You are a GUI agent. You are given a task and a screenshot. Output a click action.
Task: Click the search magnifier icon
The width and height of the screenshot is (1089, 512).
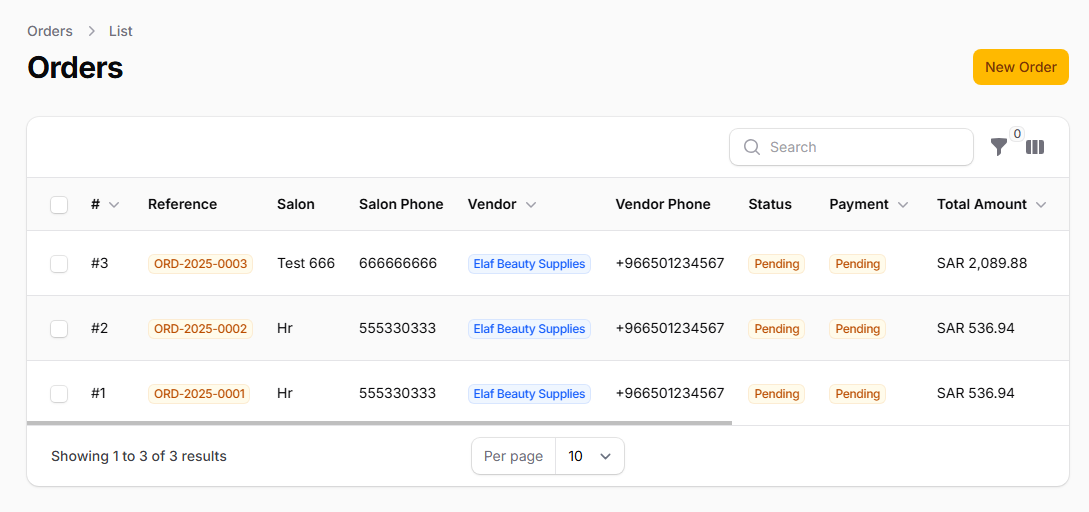[x=752, y=147]
